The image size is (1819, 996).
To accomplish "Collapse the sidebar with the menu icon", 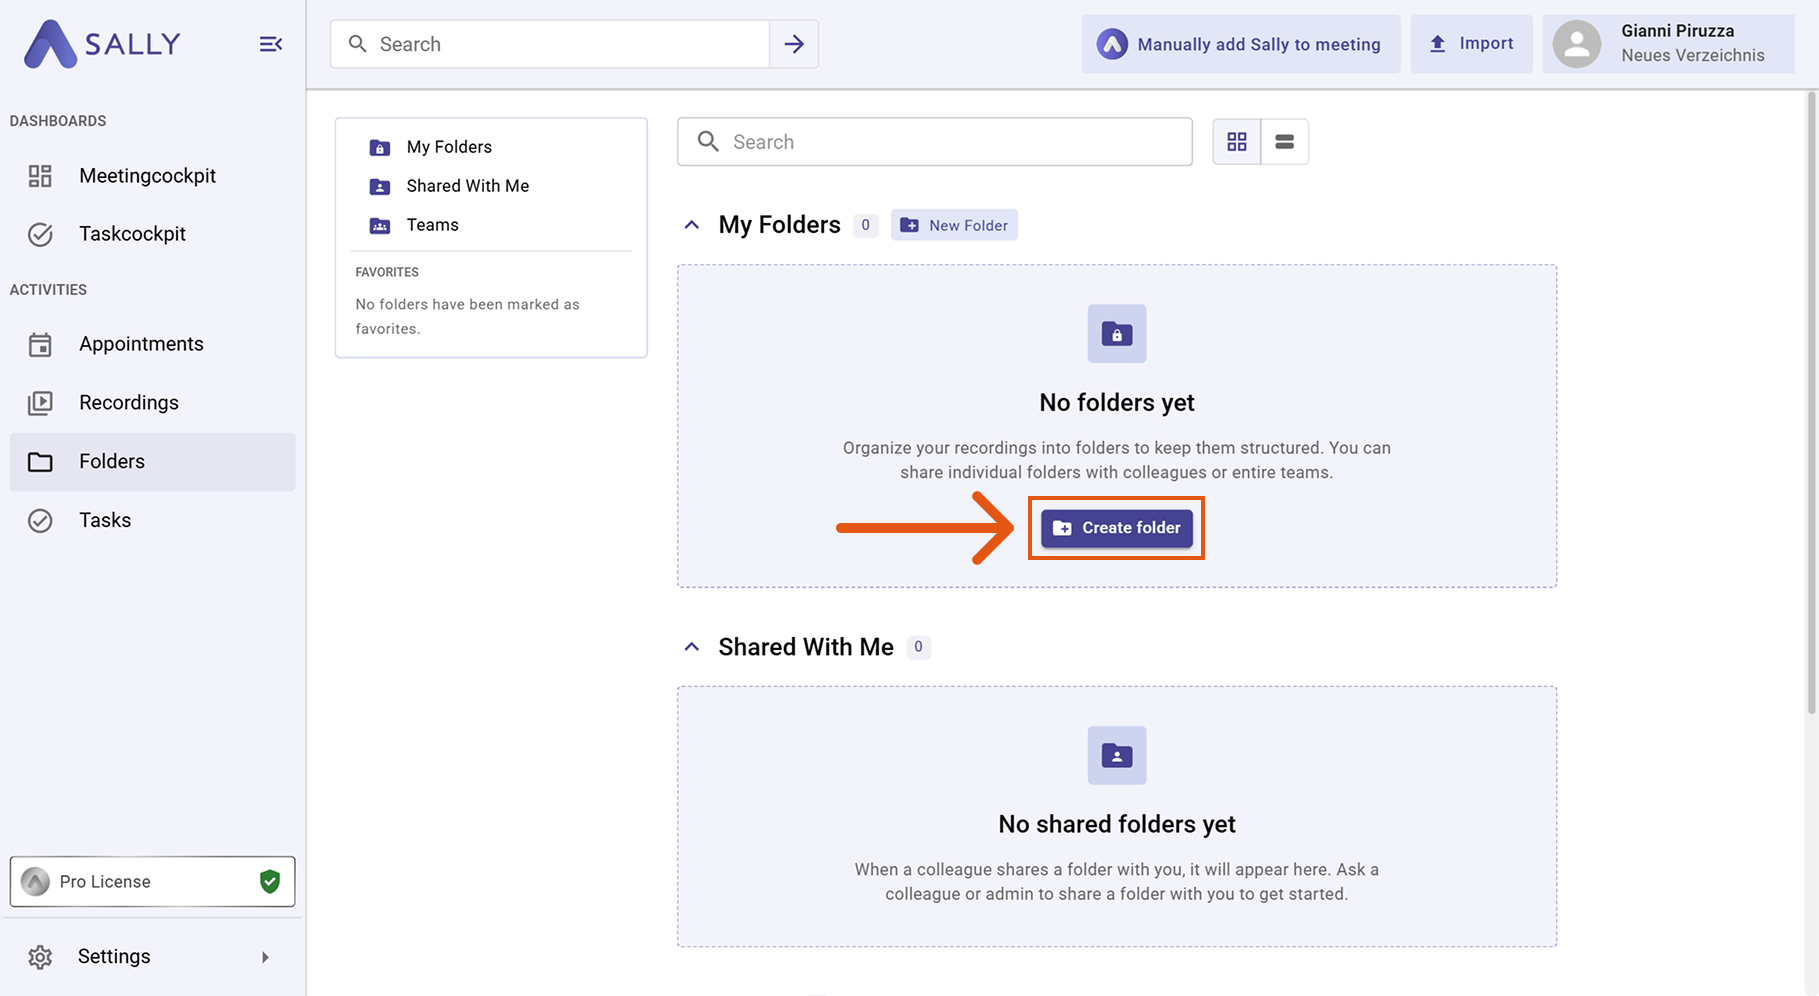I will (x=270, y=44).
